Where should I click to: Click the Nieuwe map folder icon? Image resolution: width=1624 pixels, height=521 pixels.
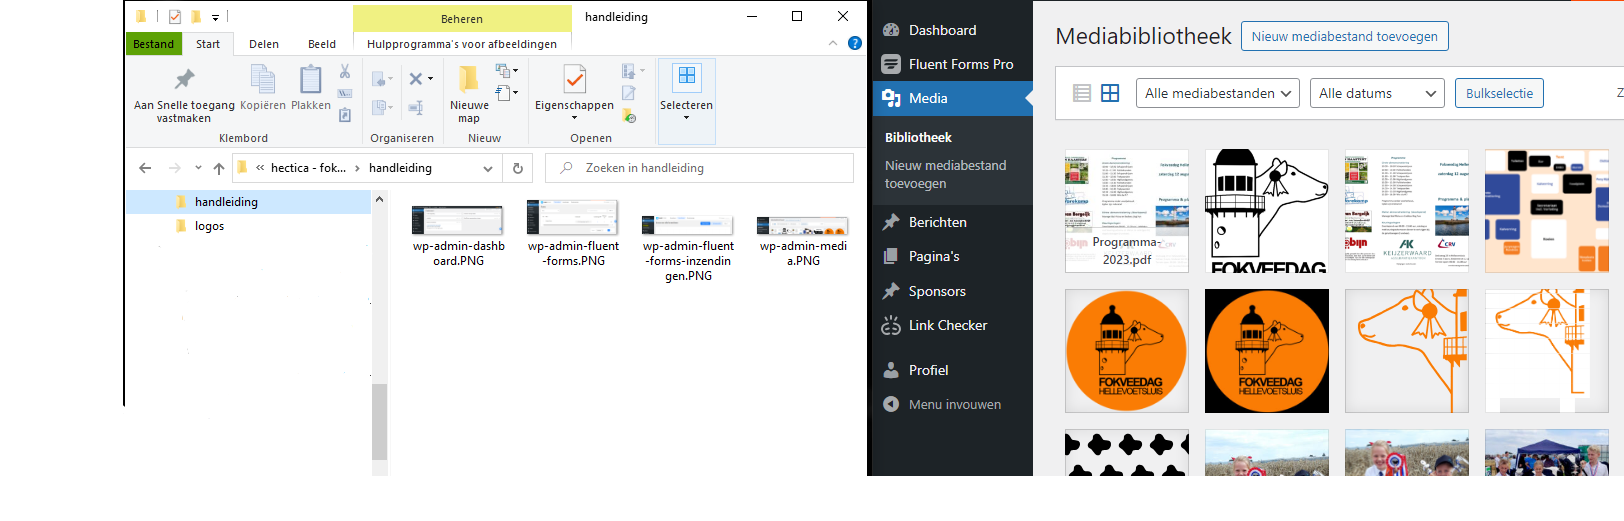pyautogui.click(x=468, y=79)
